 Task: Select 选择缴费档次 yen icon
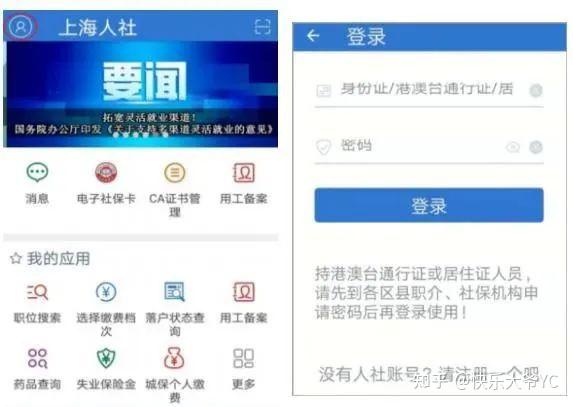(106, 292)
